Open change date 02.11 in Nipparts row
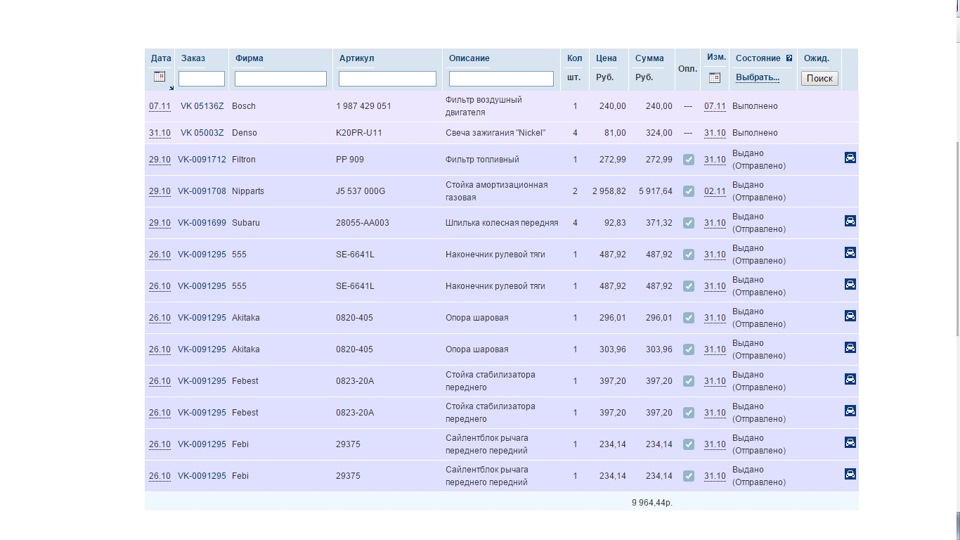The image size is (960, 540). [x=714, y=191]
